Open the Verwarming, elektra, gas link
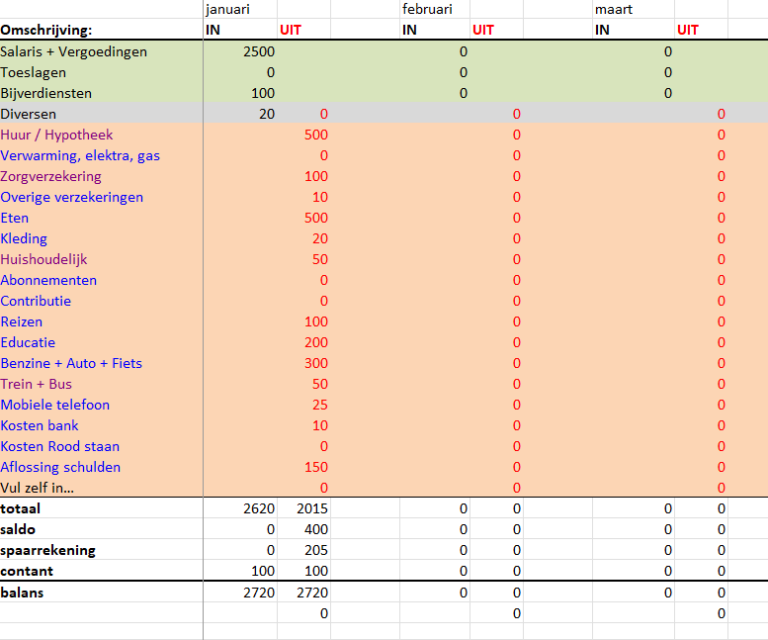Viewport: 768px width, 640px height. tap(80, 156)
